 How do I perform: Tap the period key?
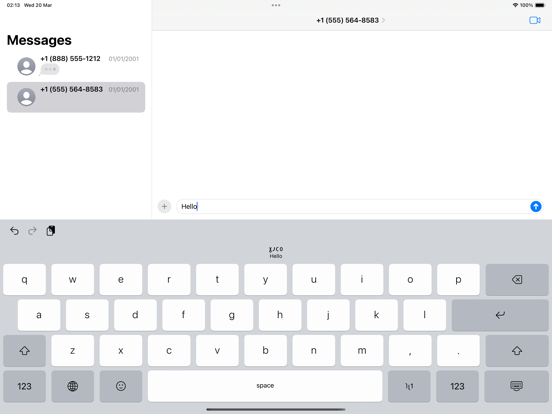click(x=458, y=351)
